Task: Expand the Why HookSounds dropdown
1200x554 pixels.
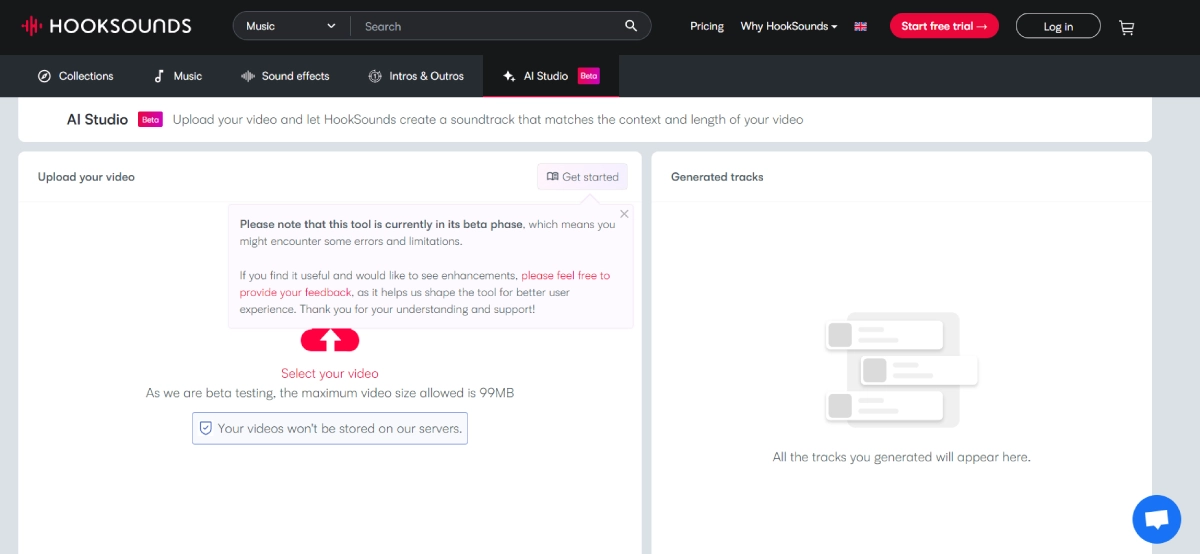Action: [789, 26]
